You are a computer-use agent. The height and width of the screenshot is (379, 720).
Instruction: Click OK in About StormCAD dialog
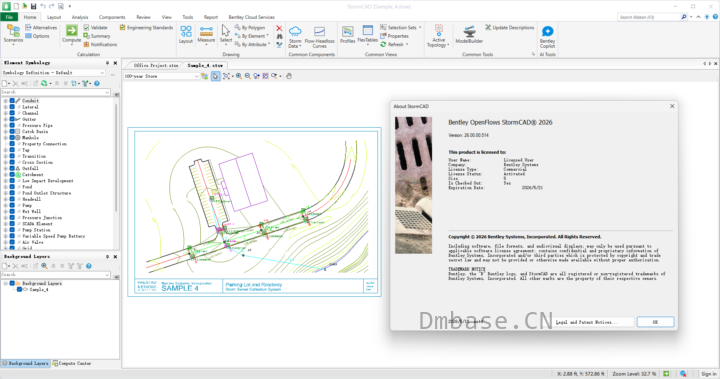click(x=655, y=322)
